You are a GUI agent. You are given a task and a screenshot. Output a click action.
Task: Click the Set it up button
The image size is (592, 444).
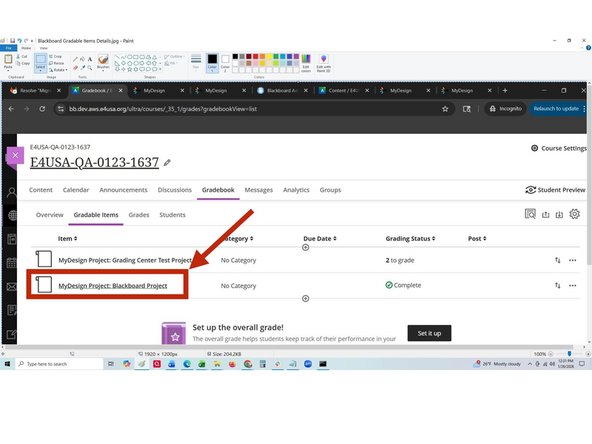pos(429,333)
